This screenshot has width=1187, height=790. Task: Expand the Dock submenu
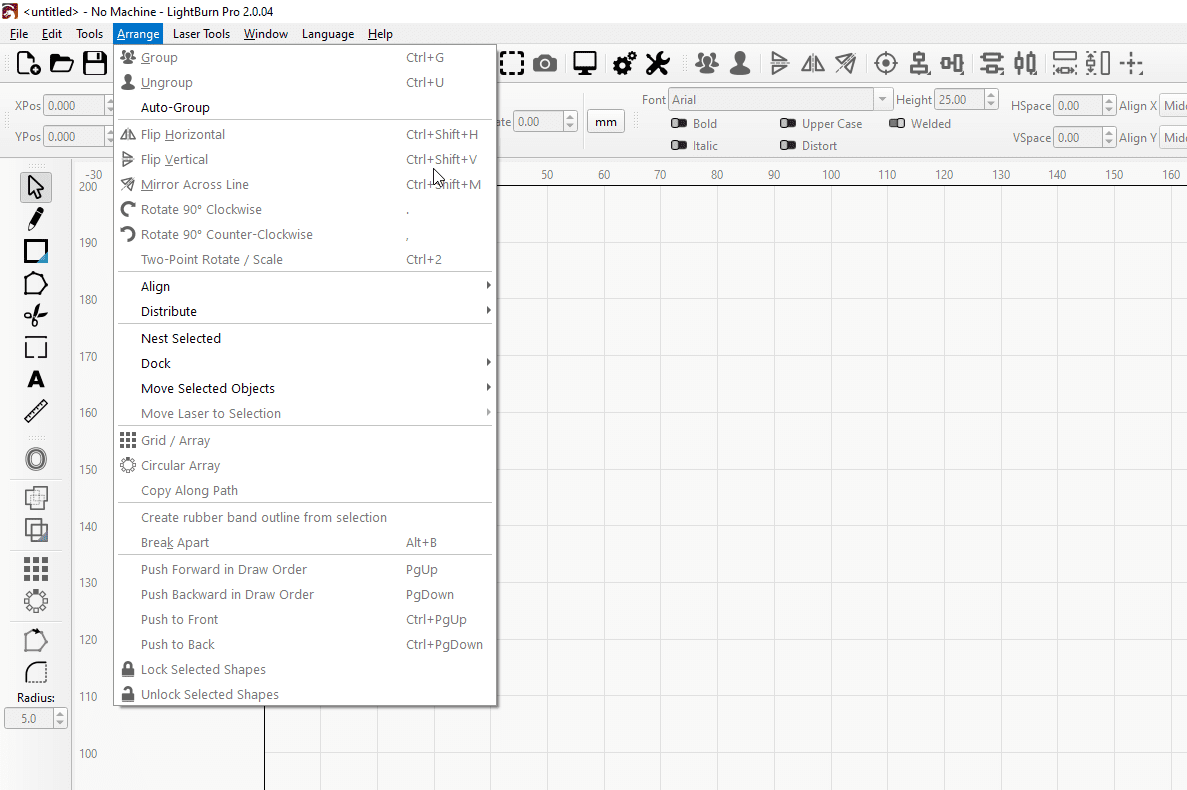pos(305,363)
